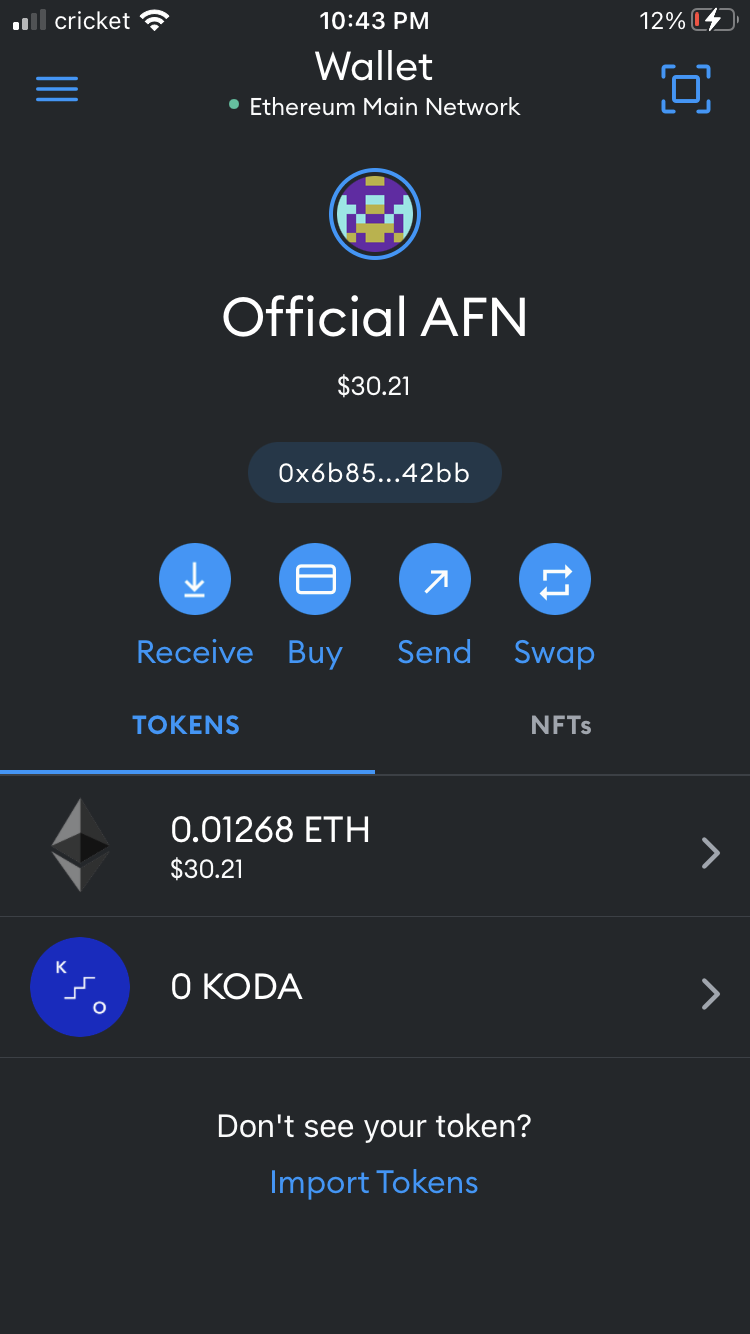Tap the Receive label
The width and height of the screenshot is (750, 1334).
195,652
